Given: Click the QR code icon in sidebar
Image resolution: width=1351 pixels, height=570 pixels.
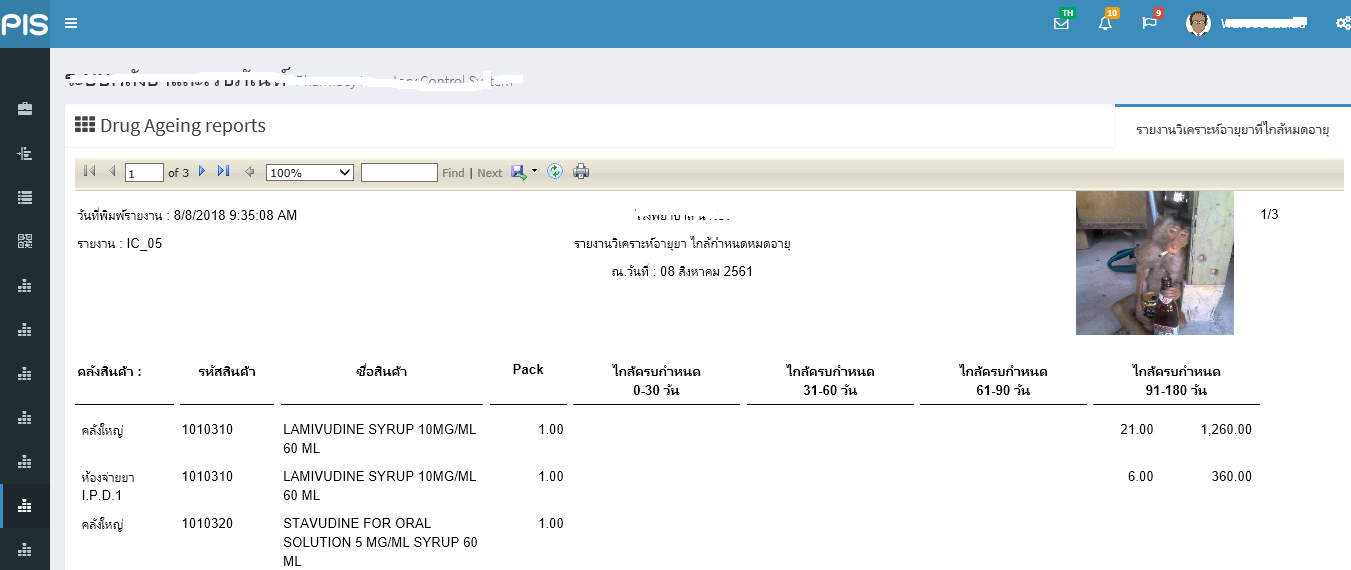Looking at the screenshot, I should point(25,241).
